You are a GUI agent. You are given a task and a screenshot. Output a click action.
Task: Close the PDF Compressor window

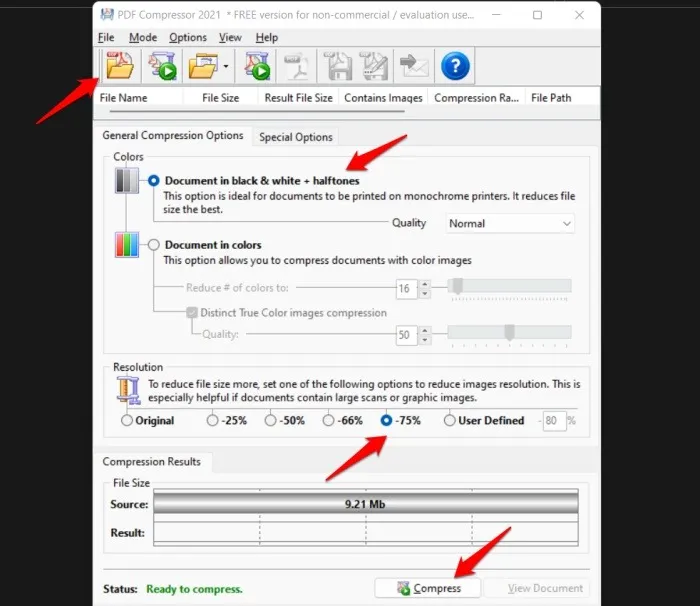(x=579, y=15)
